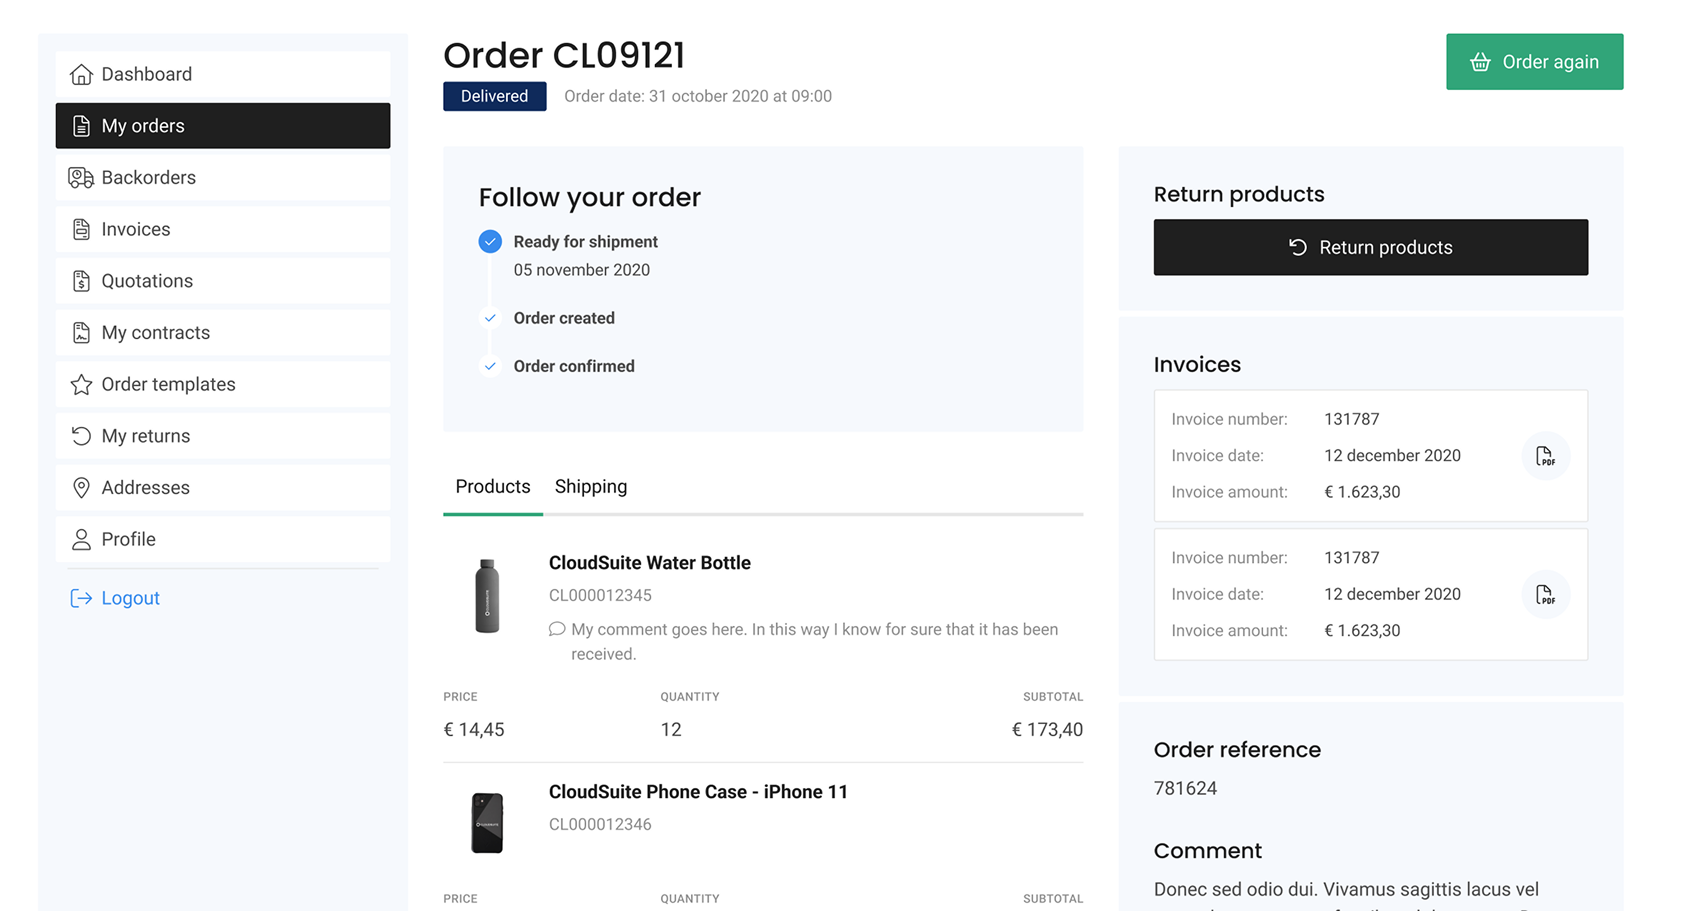Open Invoices in the sidebar
The width and height of the screenshot is (1685, 911).
[136, 229]
